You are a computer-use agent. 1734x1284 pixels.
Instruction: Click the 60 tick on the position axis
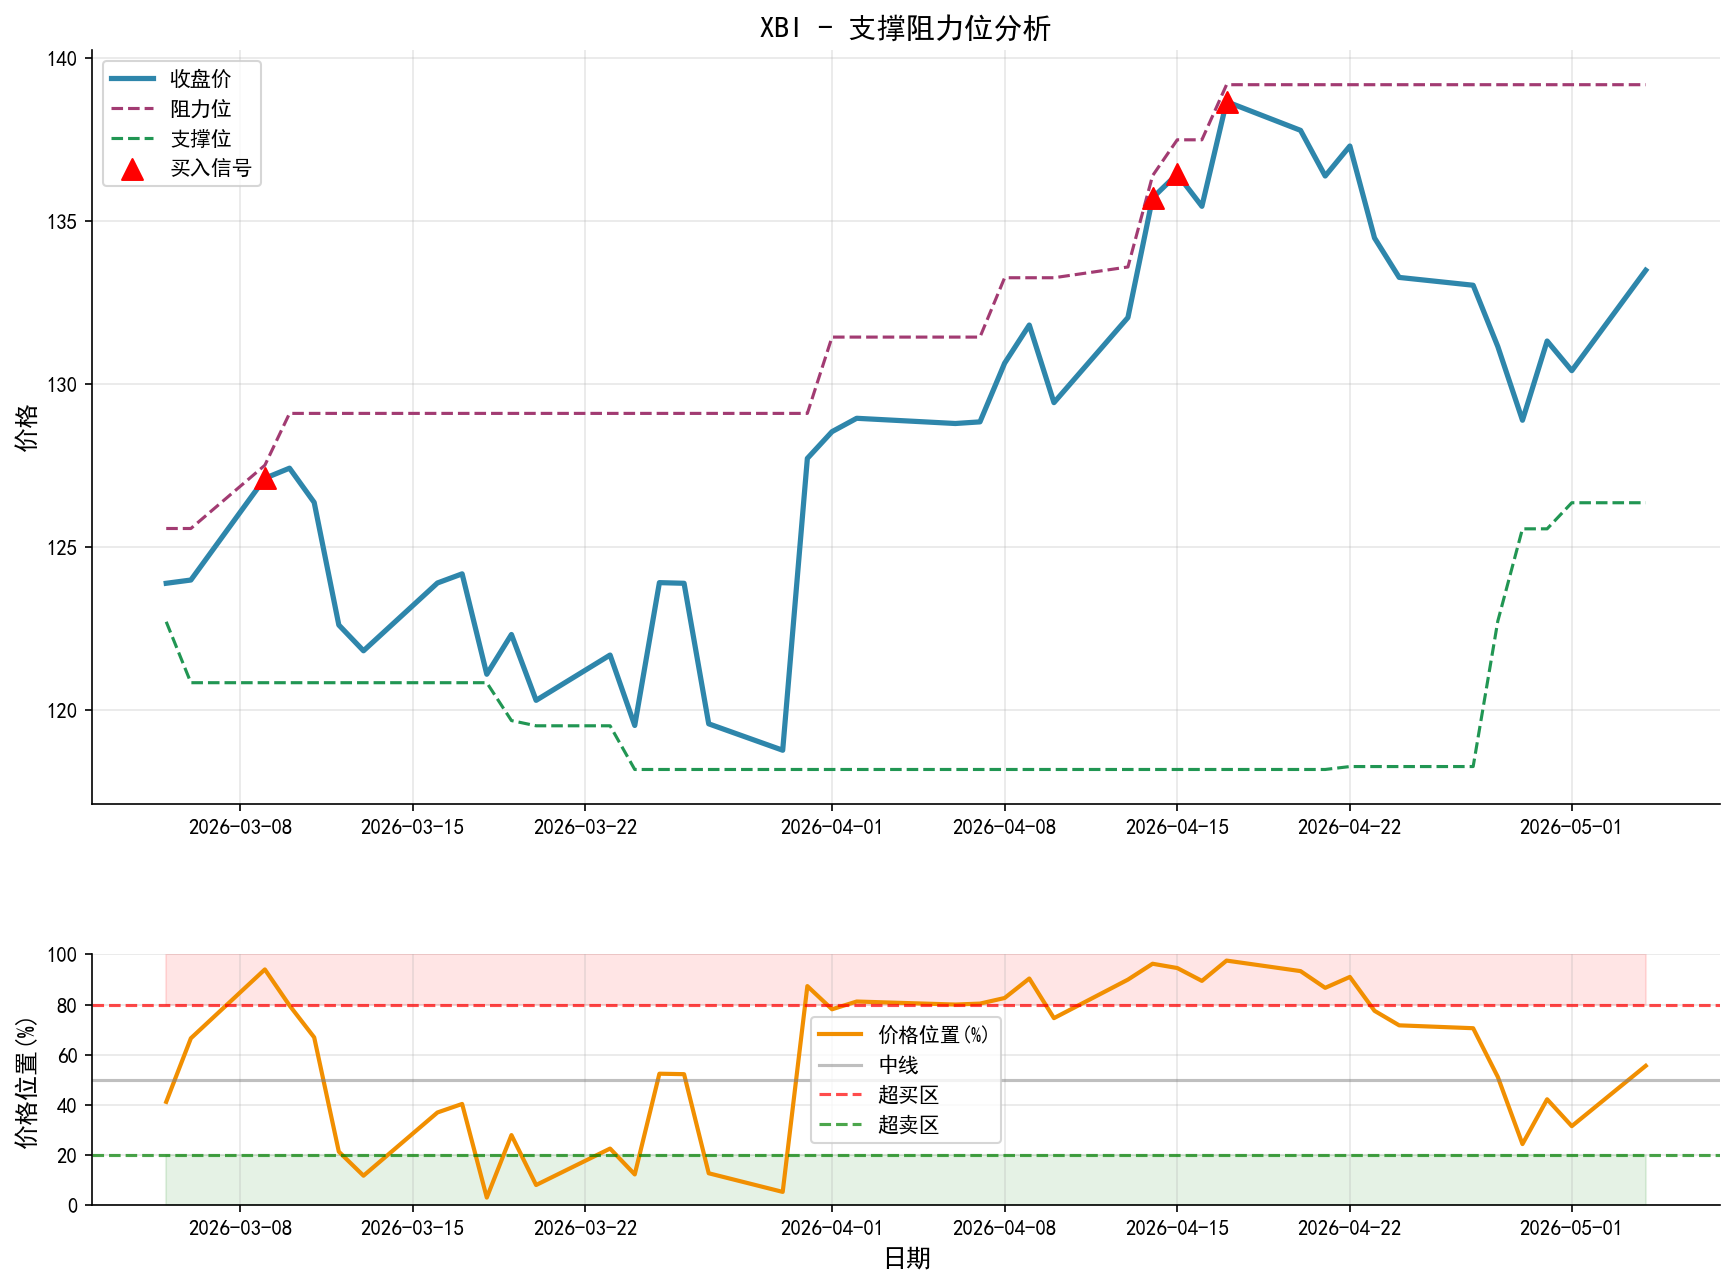[x=67, y=1056]
